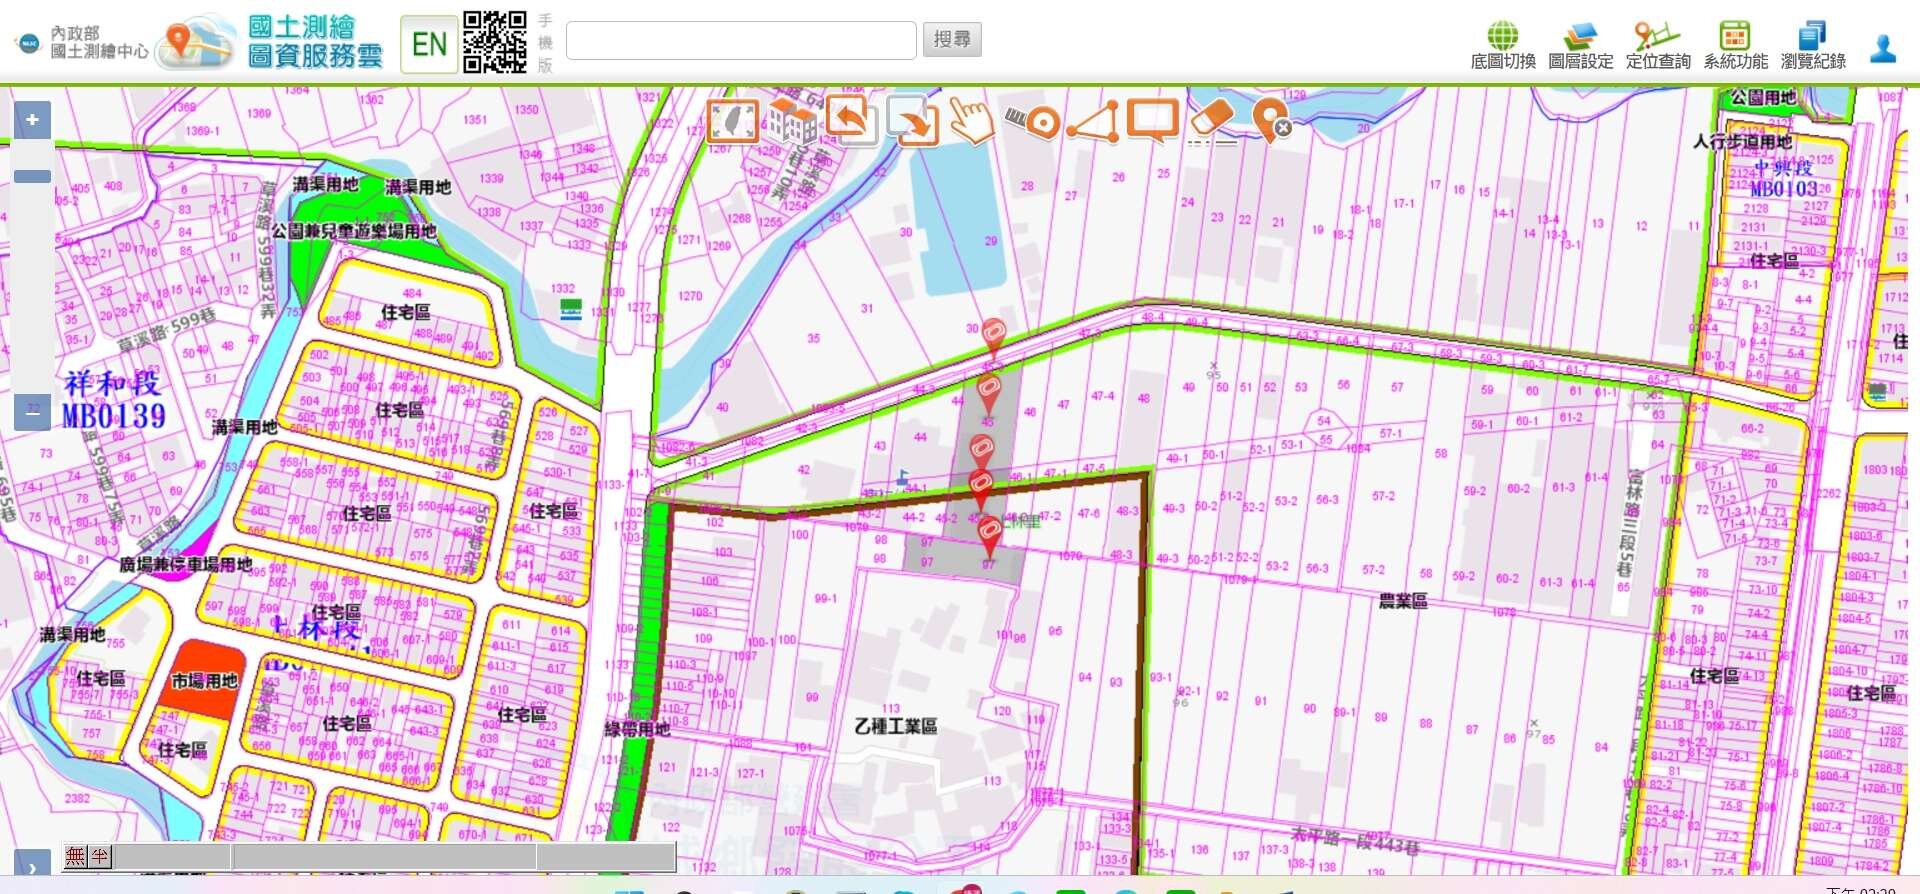Click the 搜尋 search button

click(x=951, y=40)
